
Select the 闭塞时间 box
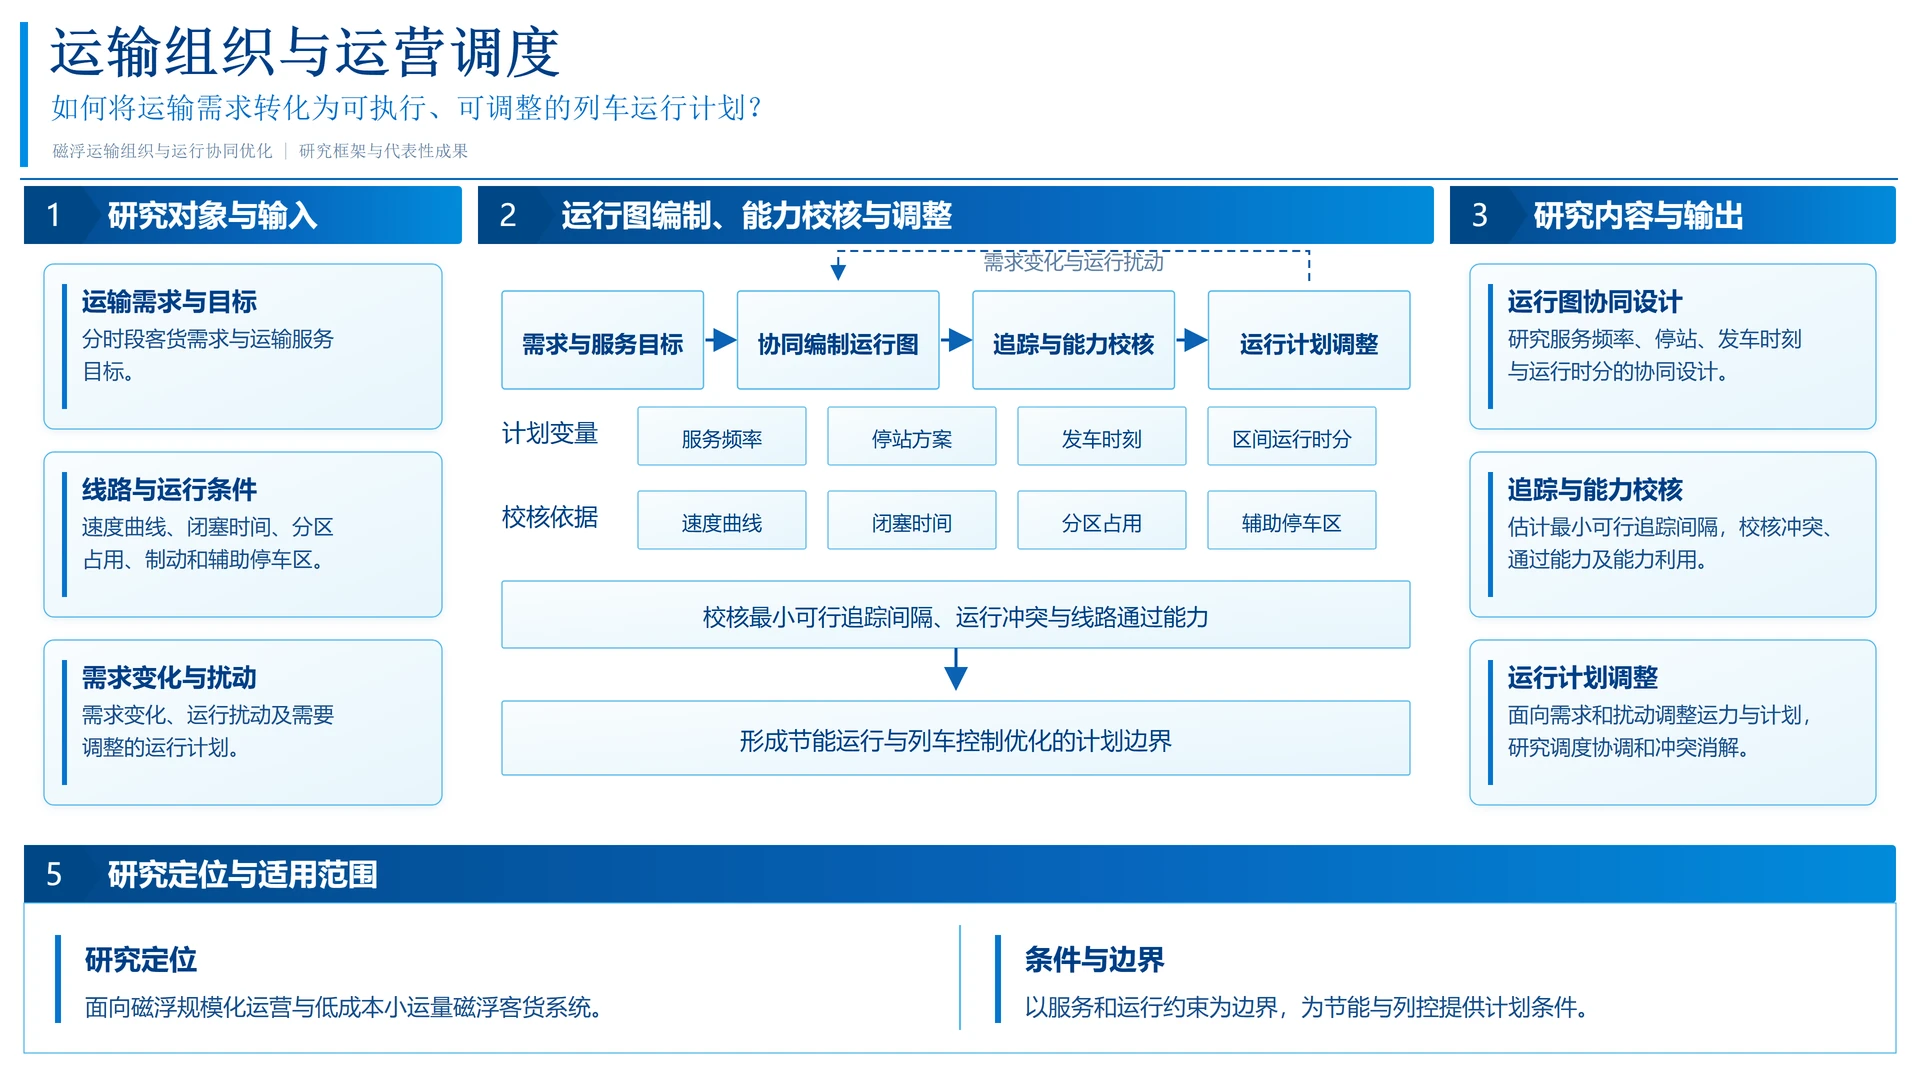[x=912, y=520]
